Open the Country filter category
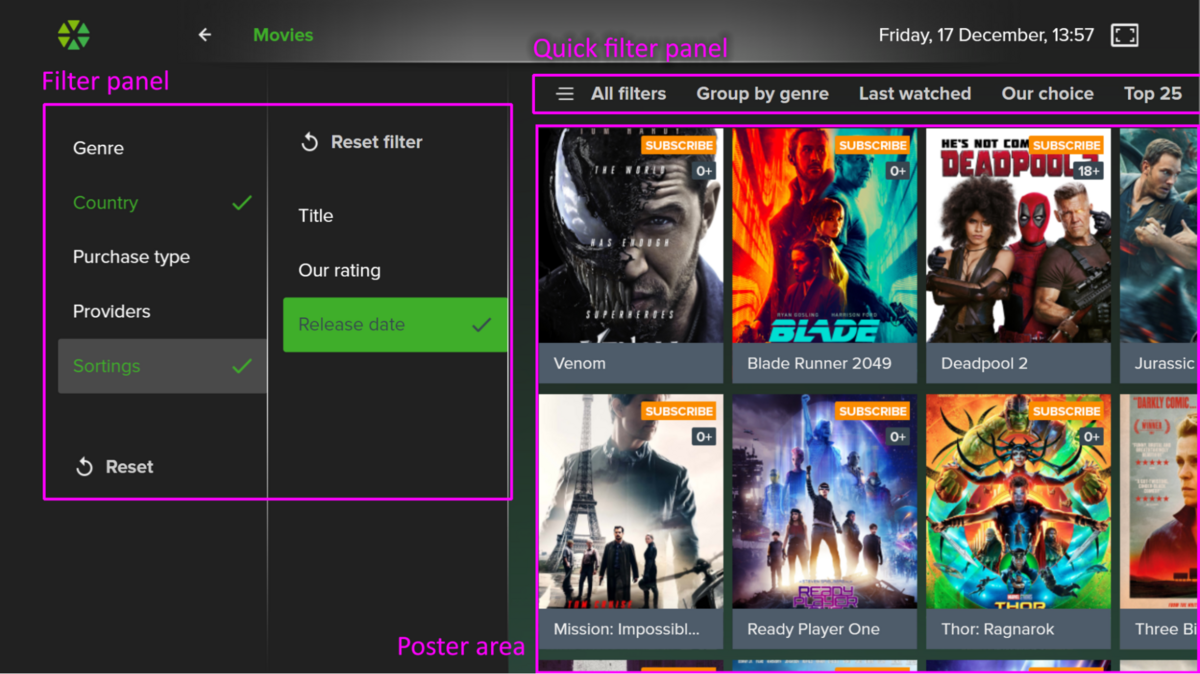The image size is (1200, 674). [162, 203]
